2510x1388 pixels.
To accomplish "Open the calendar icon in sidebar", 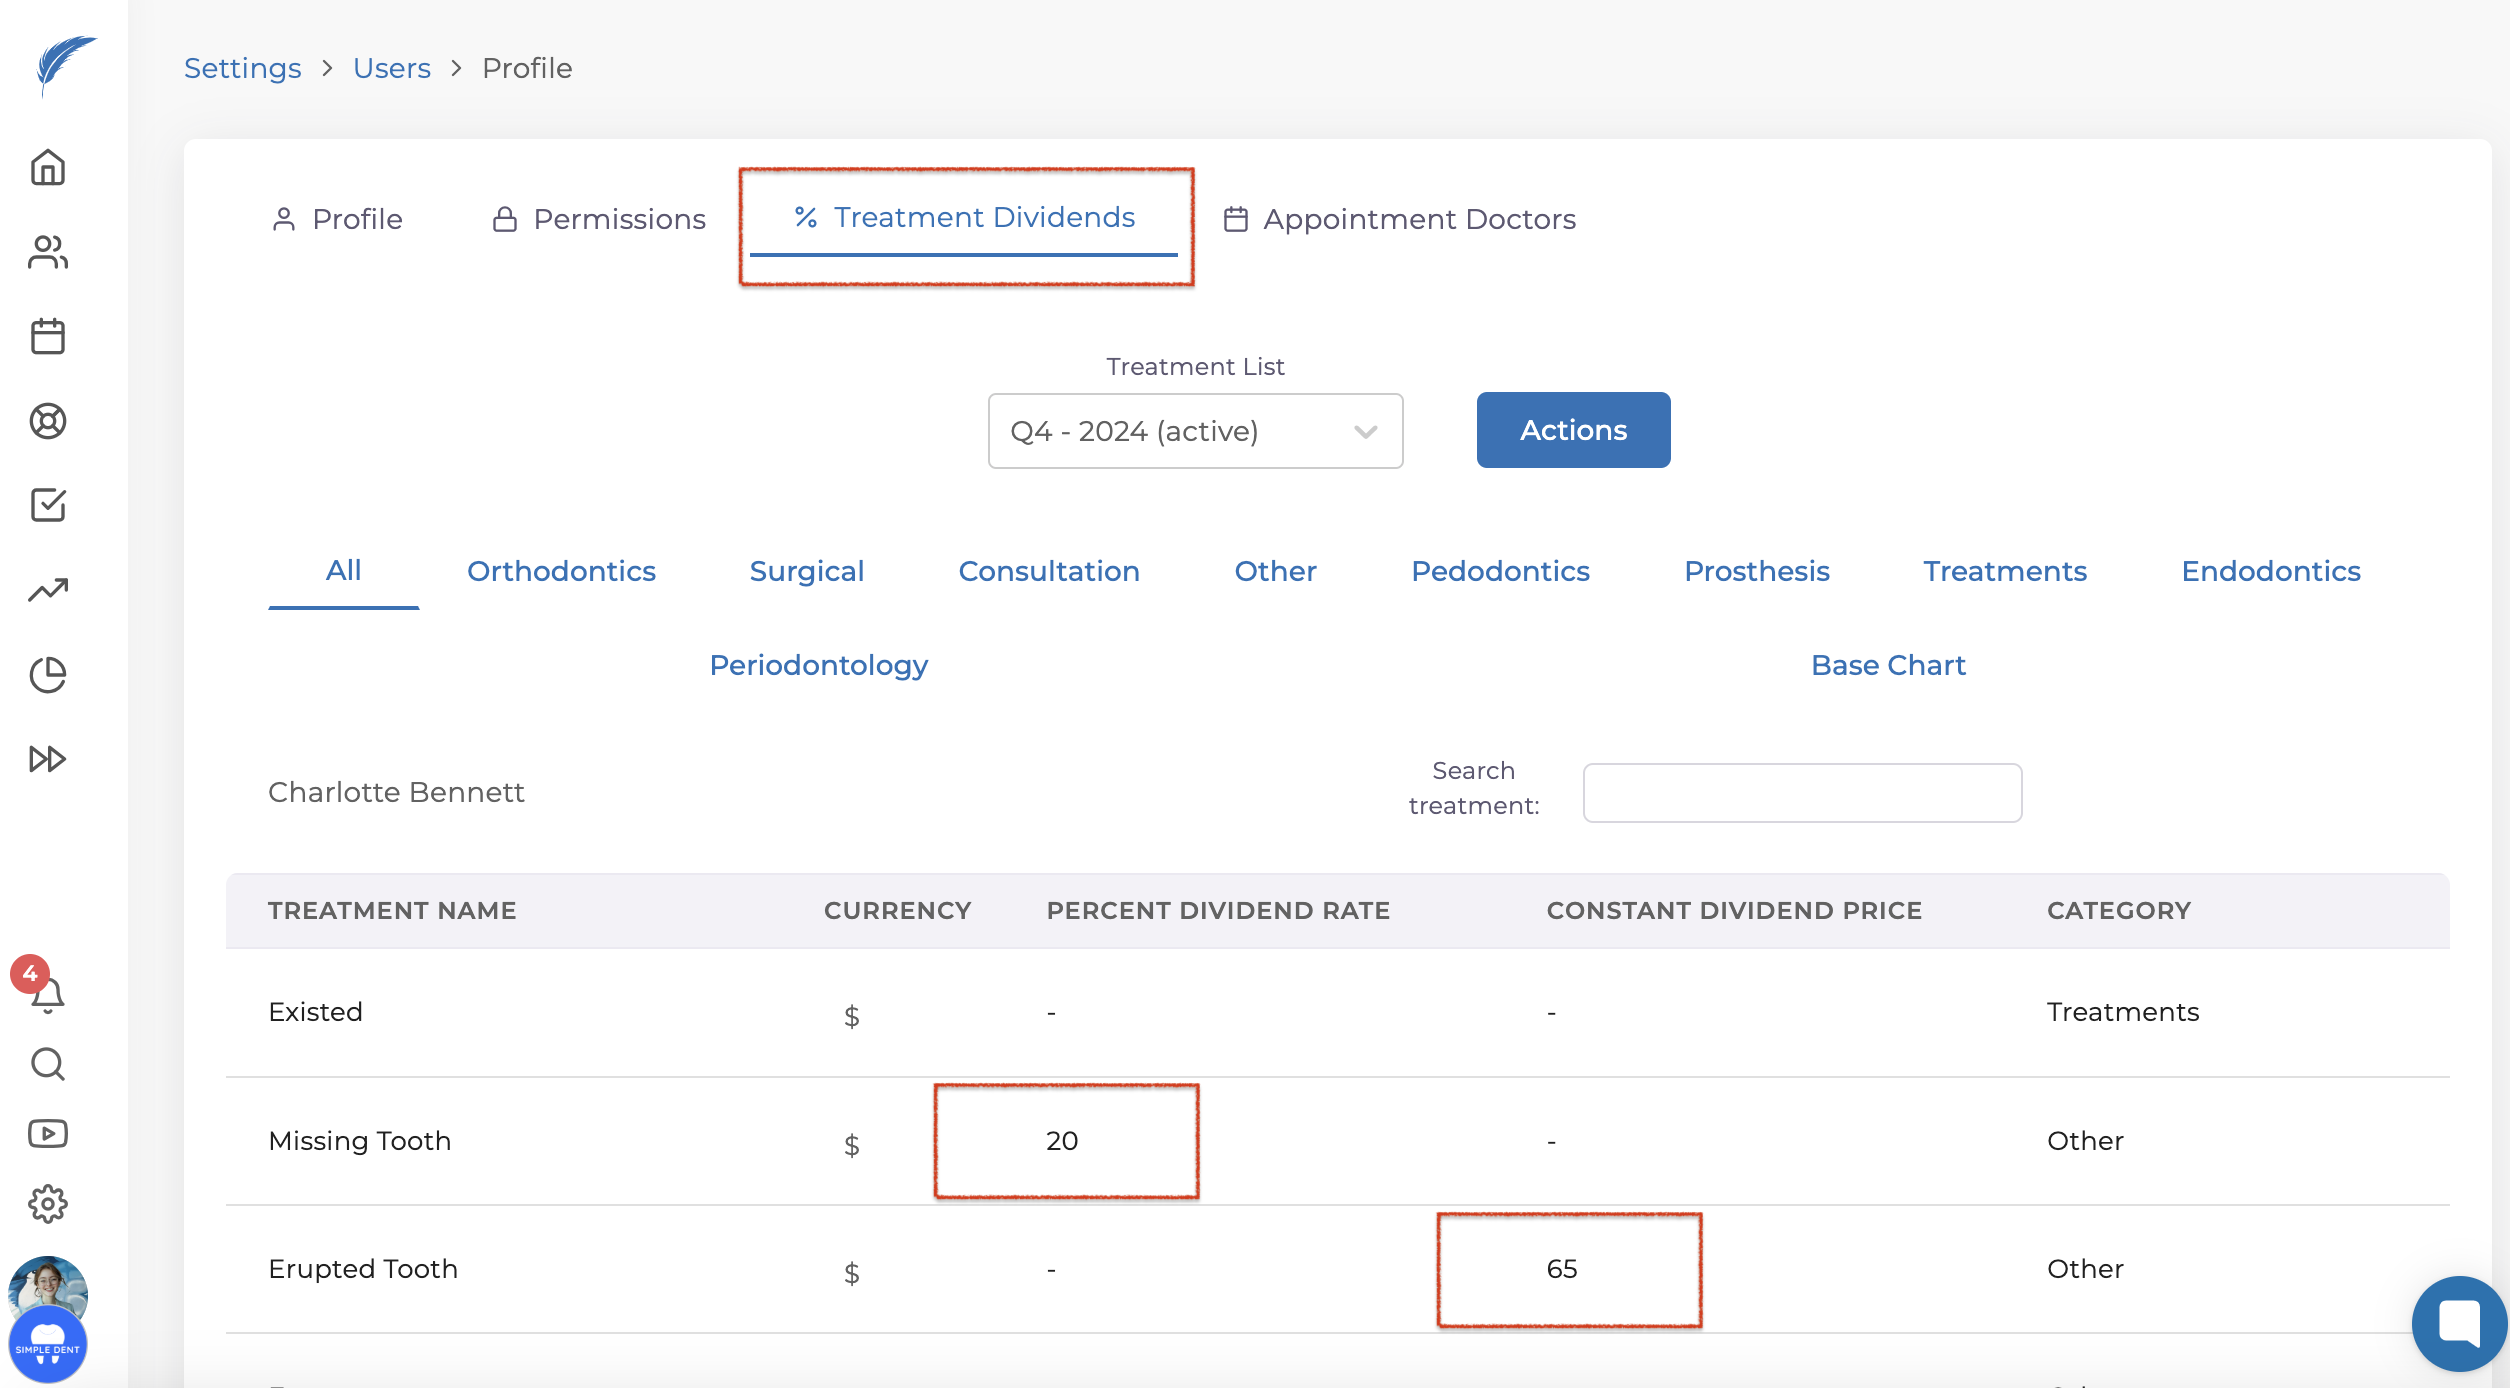I will (x=47, y=336).
